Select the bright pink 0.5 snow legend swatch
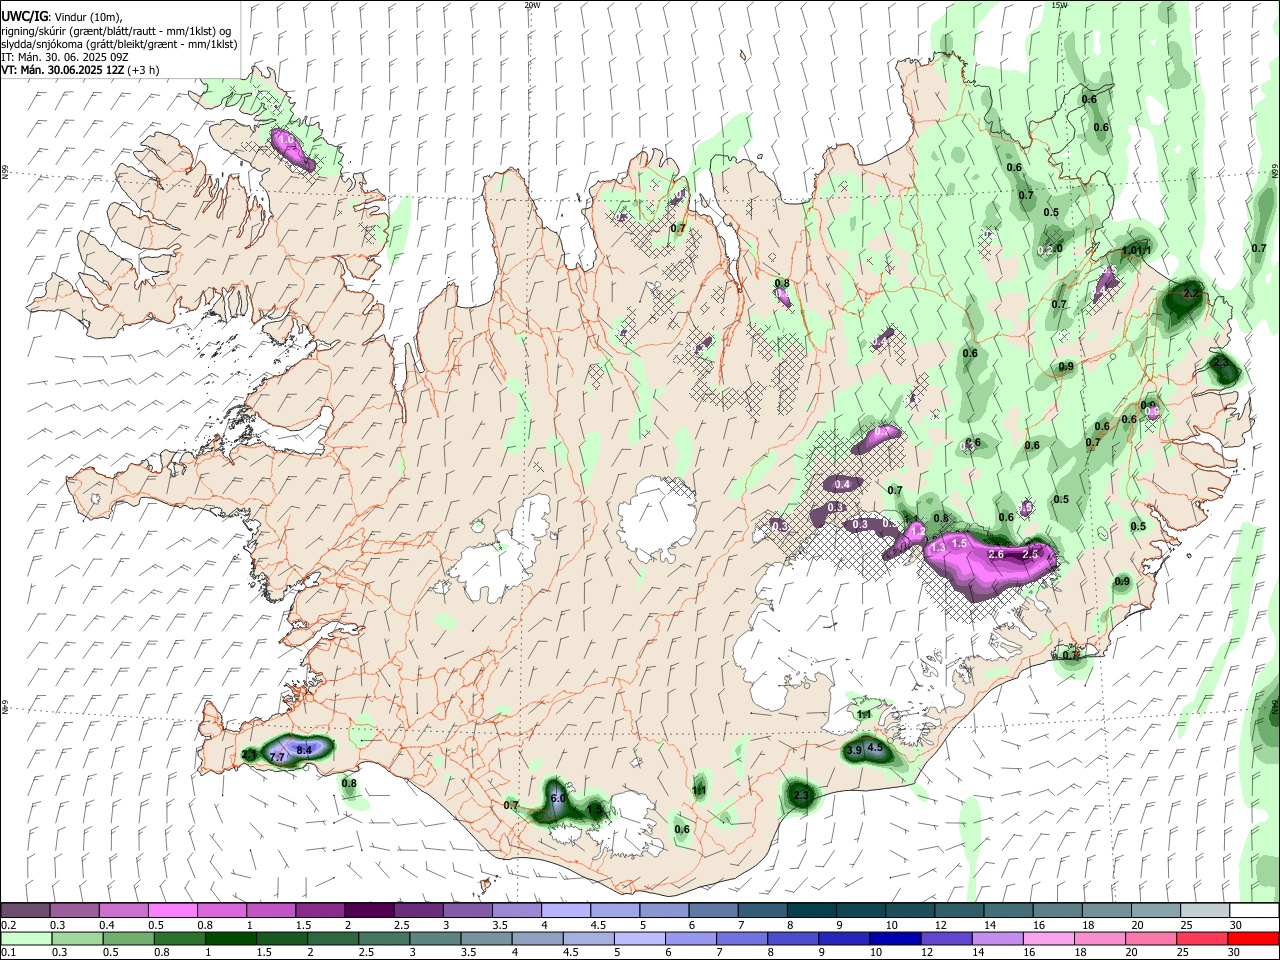The image size is (1280, 960). click(x=173, y=910)
